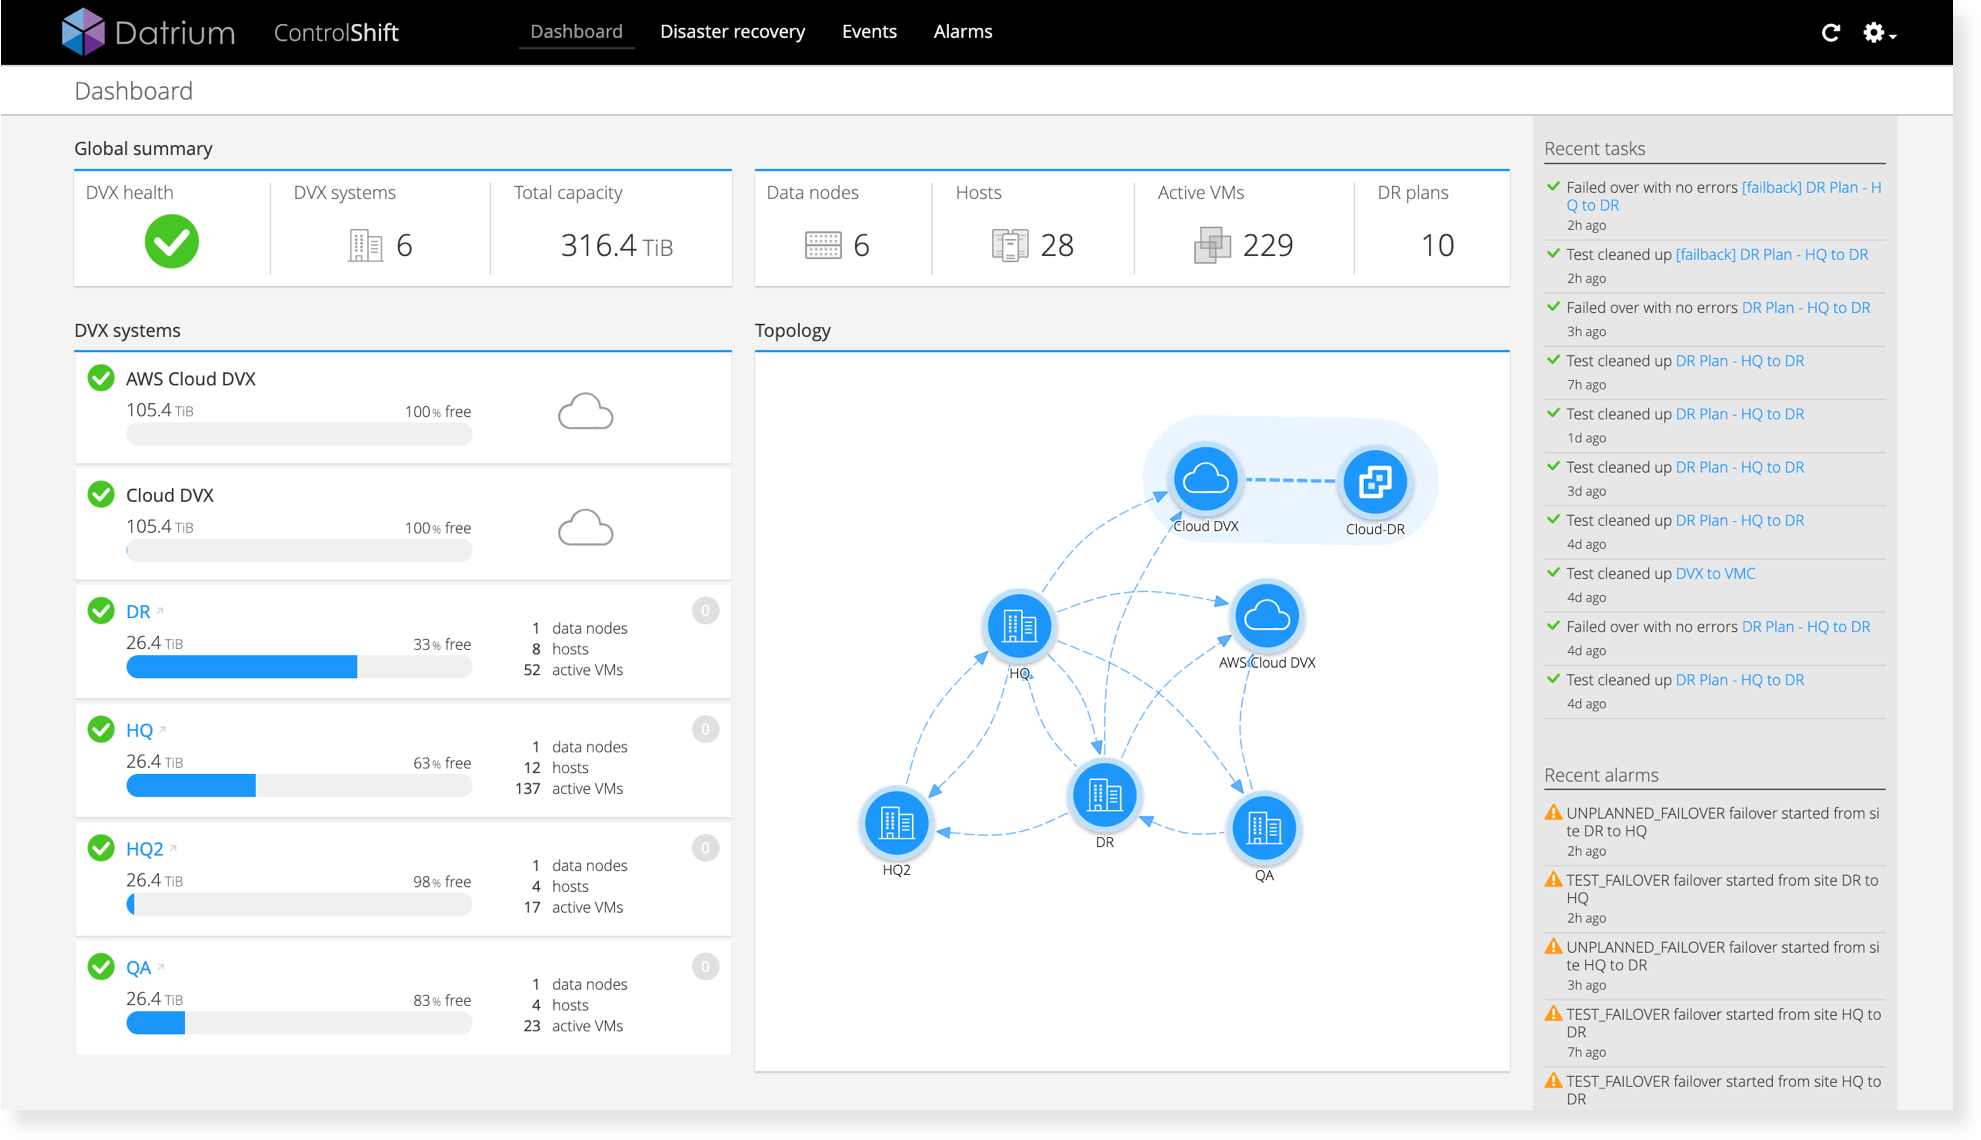This screenshot has height=1140, width=1981.
Task: Open the settings gear menu
Action: tap(1879, 33)
